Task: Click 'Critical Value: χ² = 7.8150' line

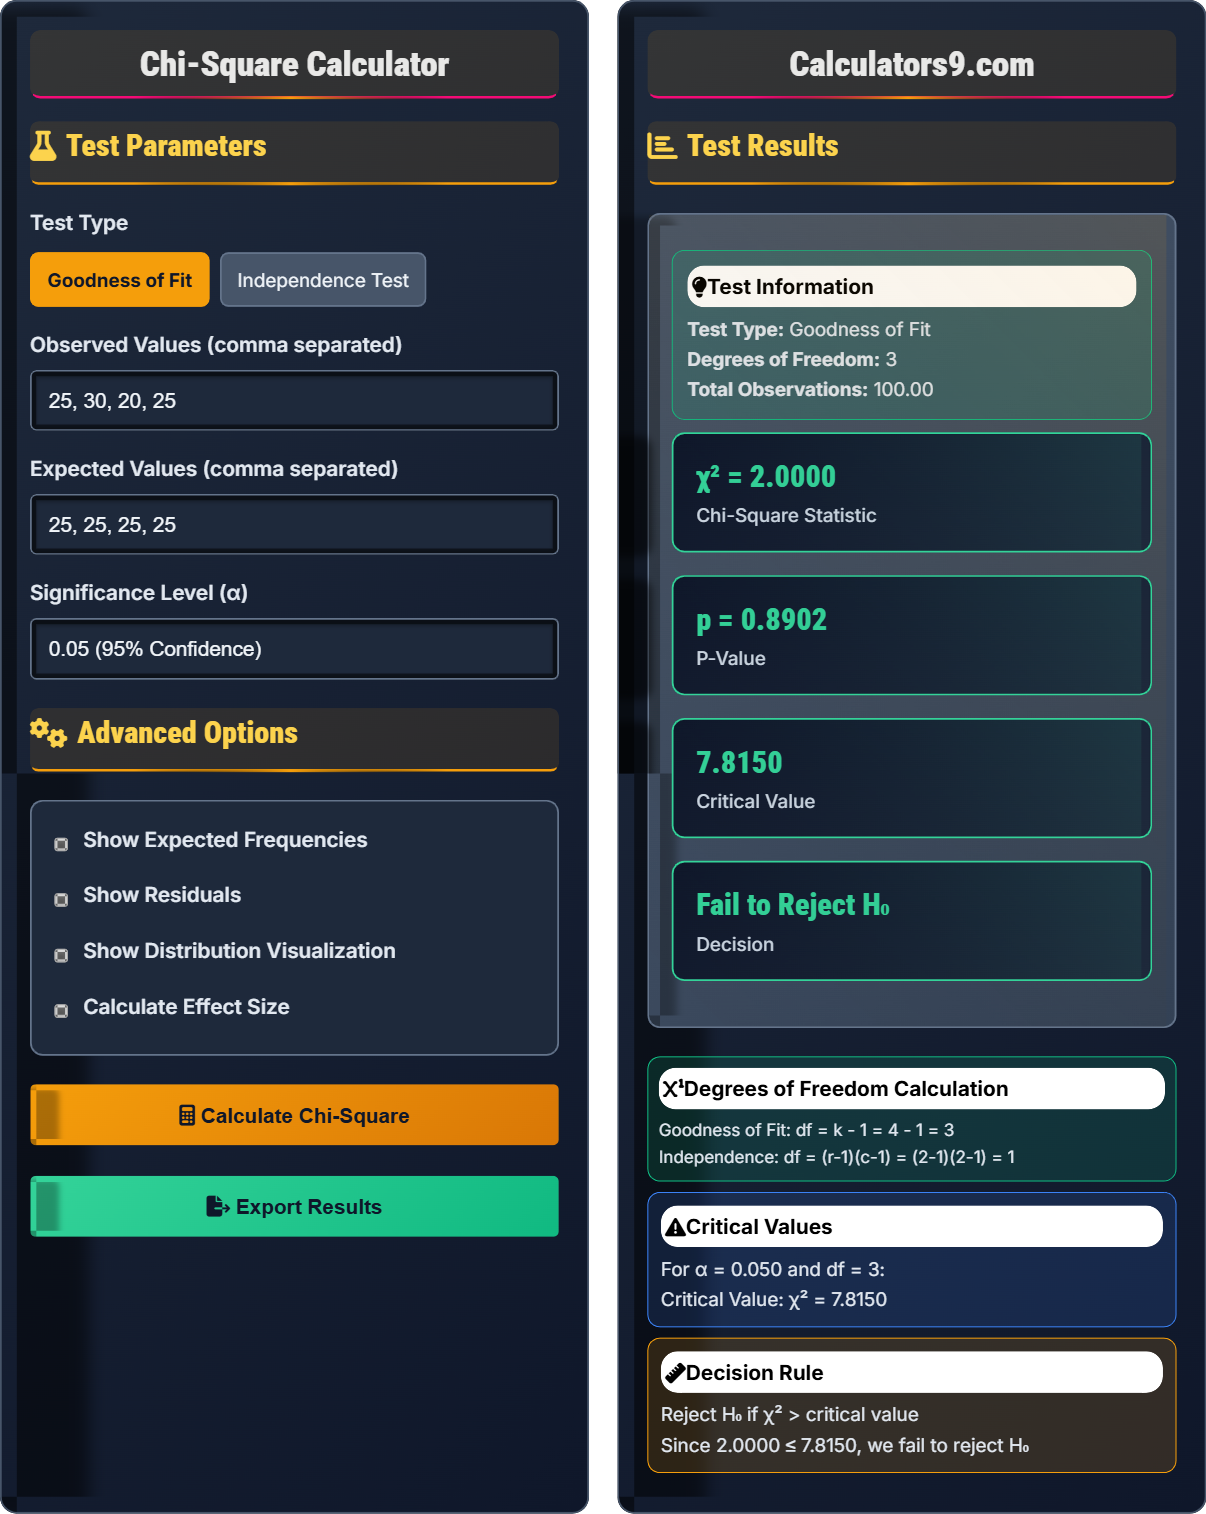Action: click(x=774, y=1299)
